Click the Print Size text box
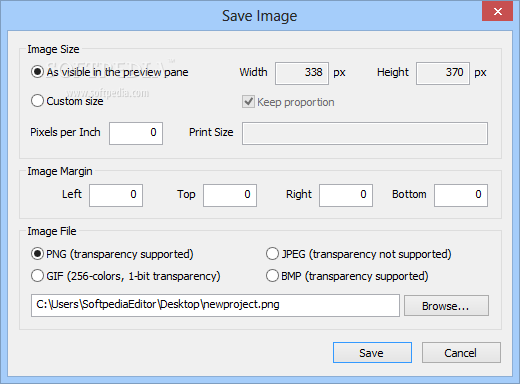Image resolution: width=520 pixels, height=384 pixels. pos(365,133)
